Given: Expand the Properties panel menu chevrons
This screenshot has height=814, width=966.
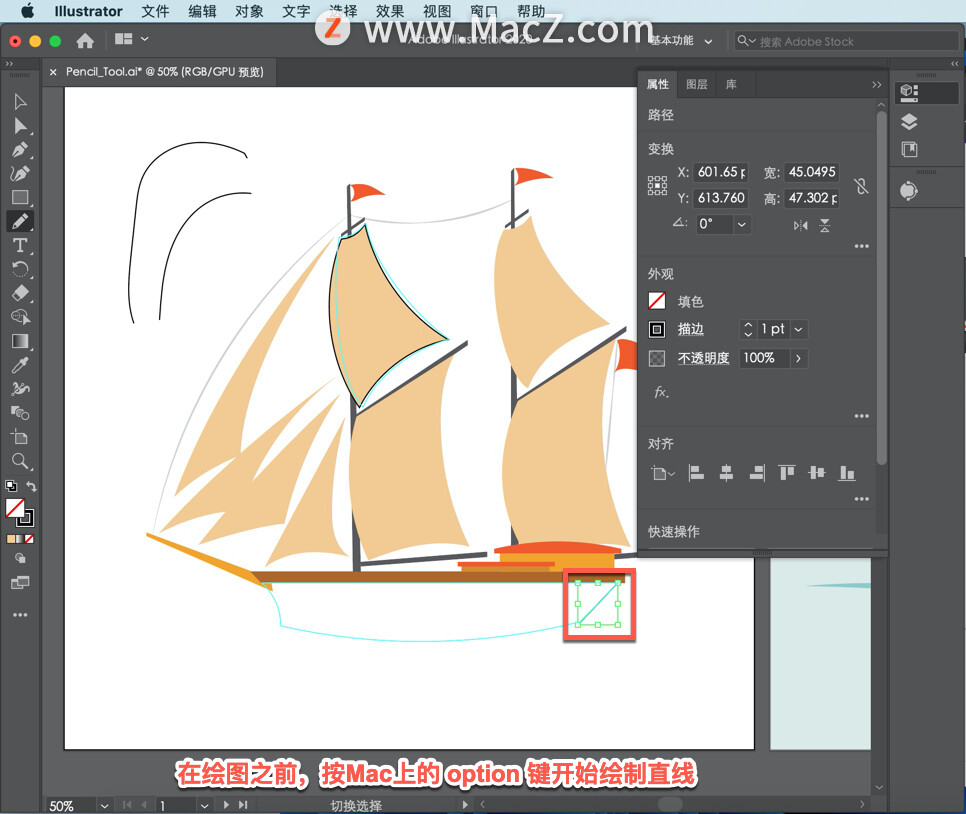Looking at the screenshot, I should coord(877,84).
